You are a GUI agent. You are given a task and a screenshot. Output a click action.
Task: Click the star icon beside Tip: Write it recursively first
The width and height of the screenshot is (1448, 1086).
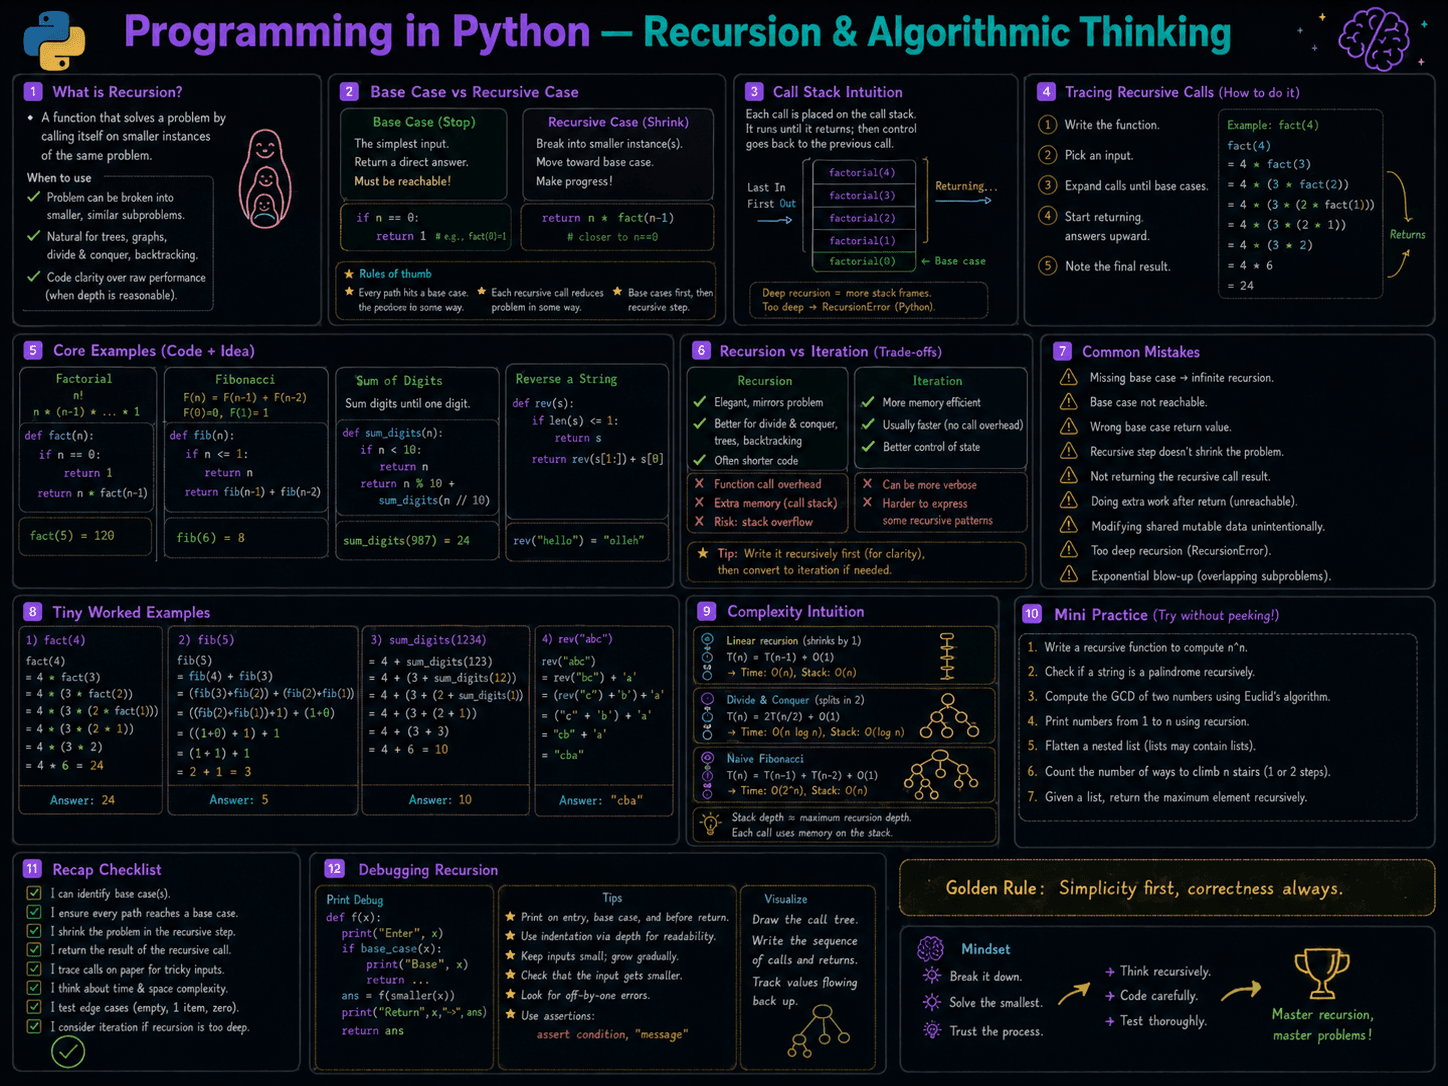tap(703, 553)
